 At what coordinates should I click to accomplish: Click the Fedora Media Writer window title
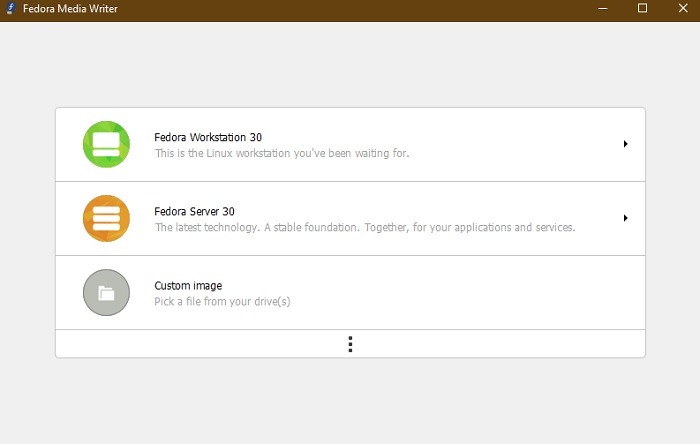tap(70, 8)
